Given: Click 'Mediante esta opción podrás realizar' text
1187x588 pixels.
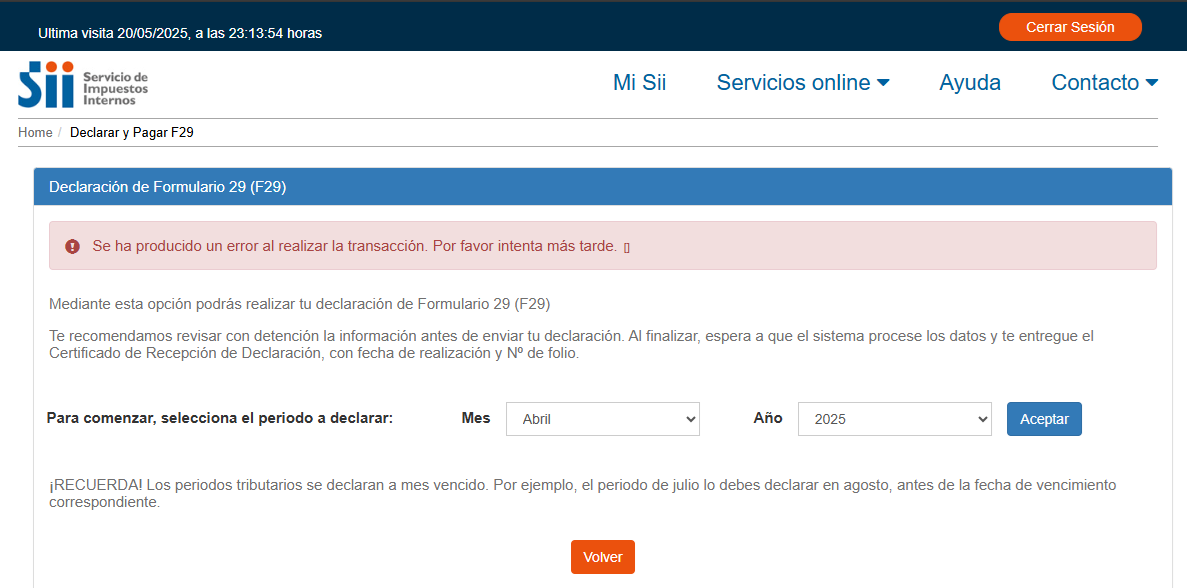Looking at the screenshot, I should (299, 304).
